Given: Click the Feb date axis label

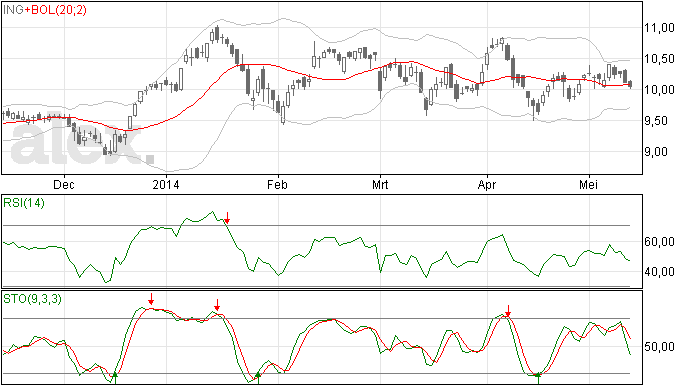Looking at the screenshot, I should [x=277, y=184].
